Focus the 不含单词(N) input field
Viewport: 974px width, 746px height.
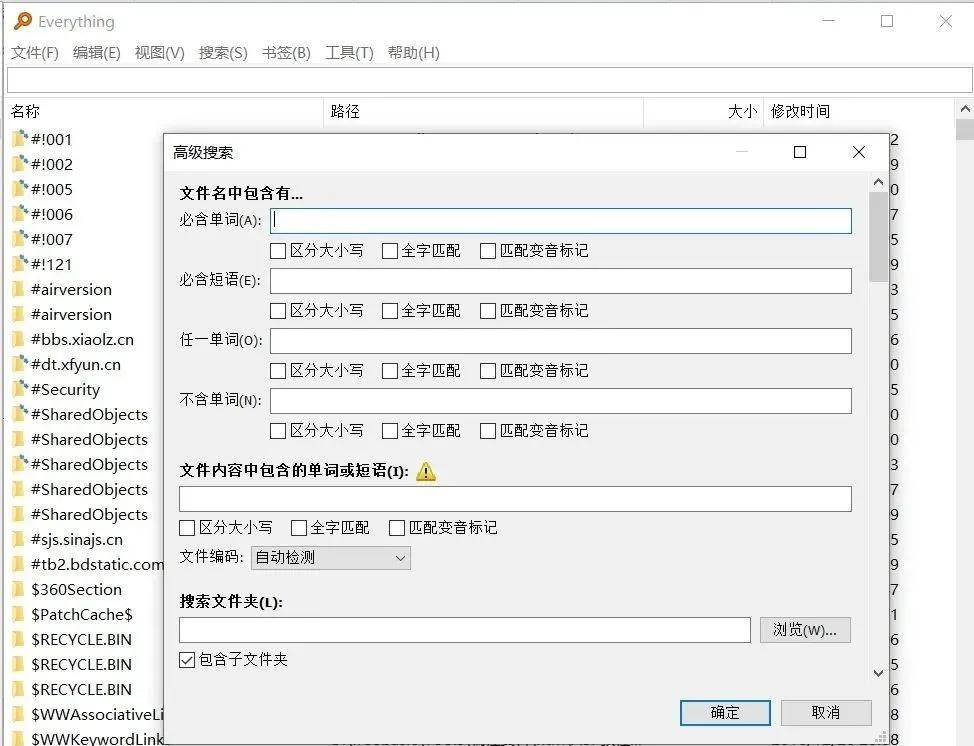(x=561, y=401)
